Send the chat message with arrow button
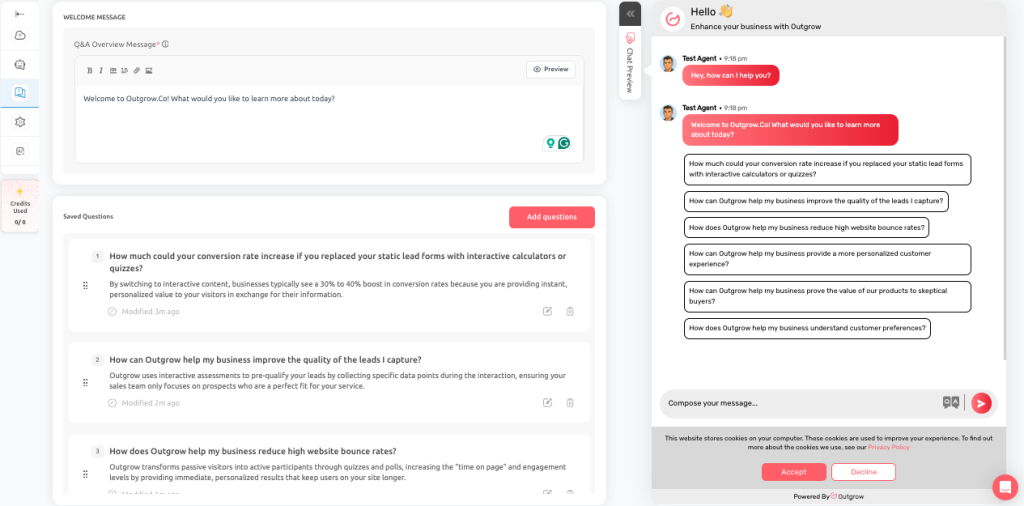This screenshot has height=506, width=1024. pos(980,403)
